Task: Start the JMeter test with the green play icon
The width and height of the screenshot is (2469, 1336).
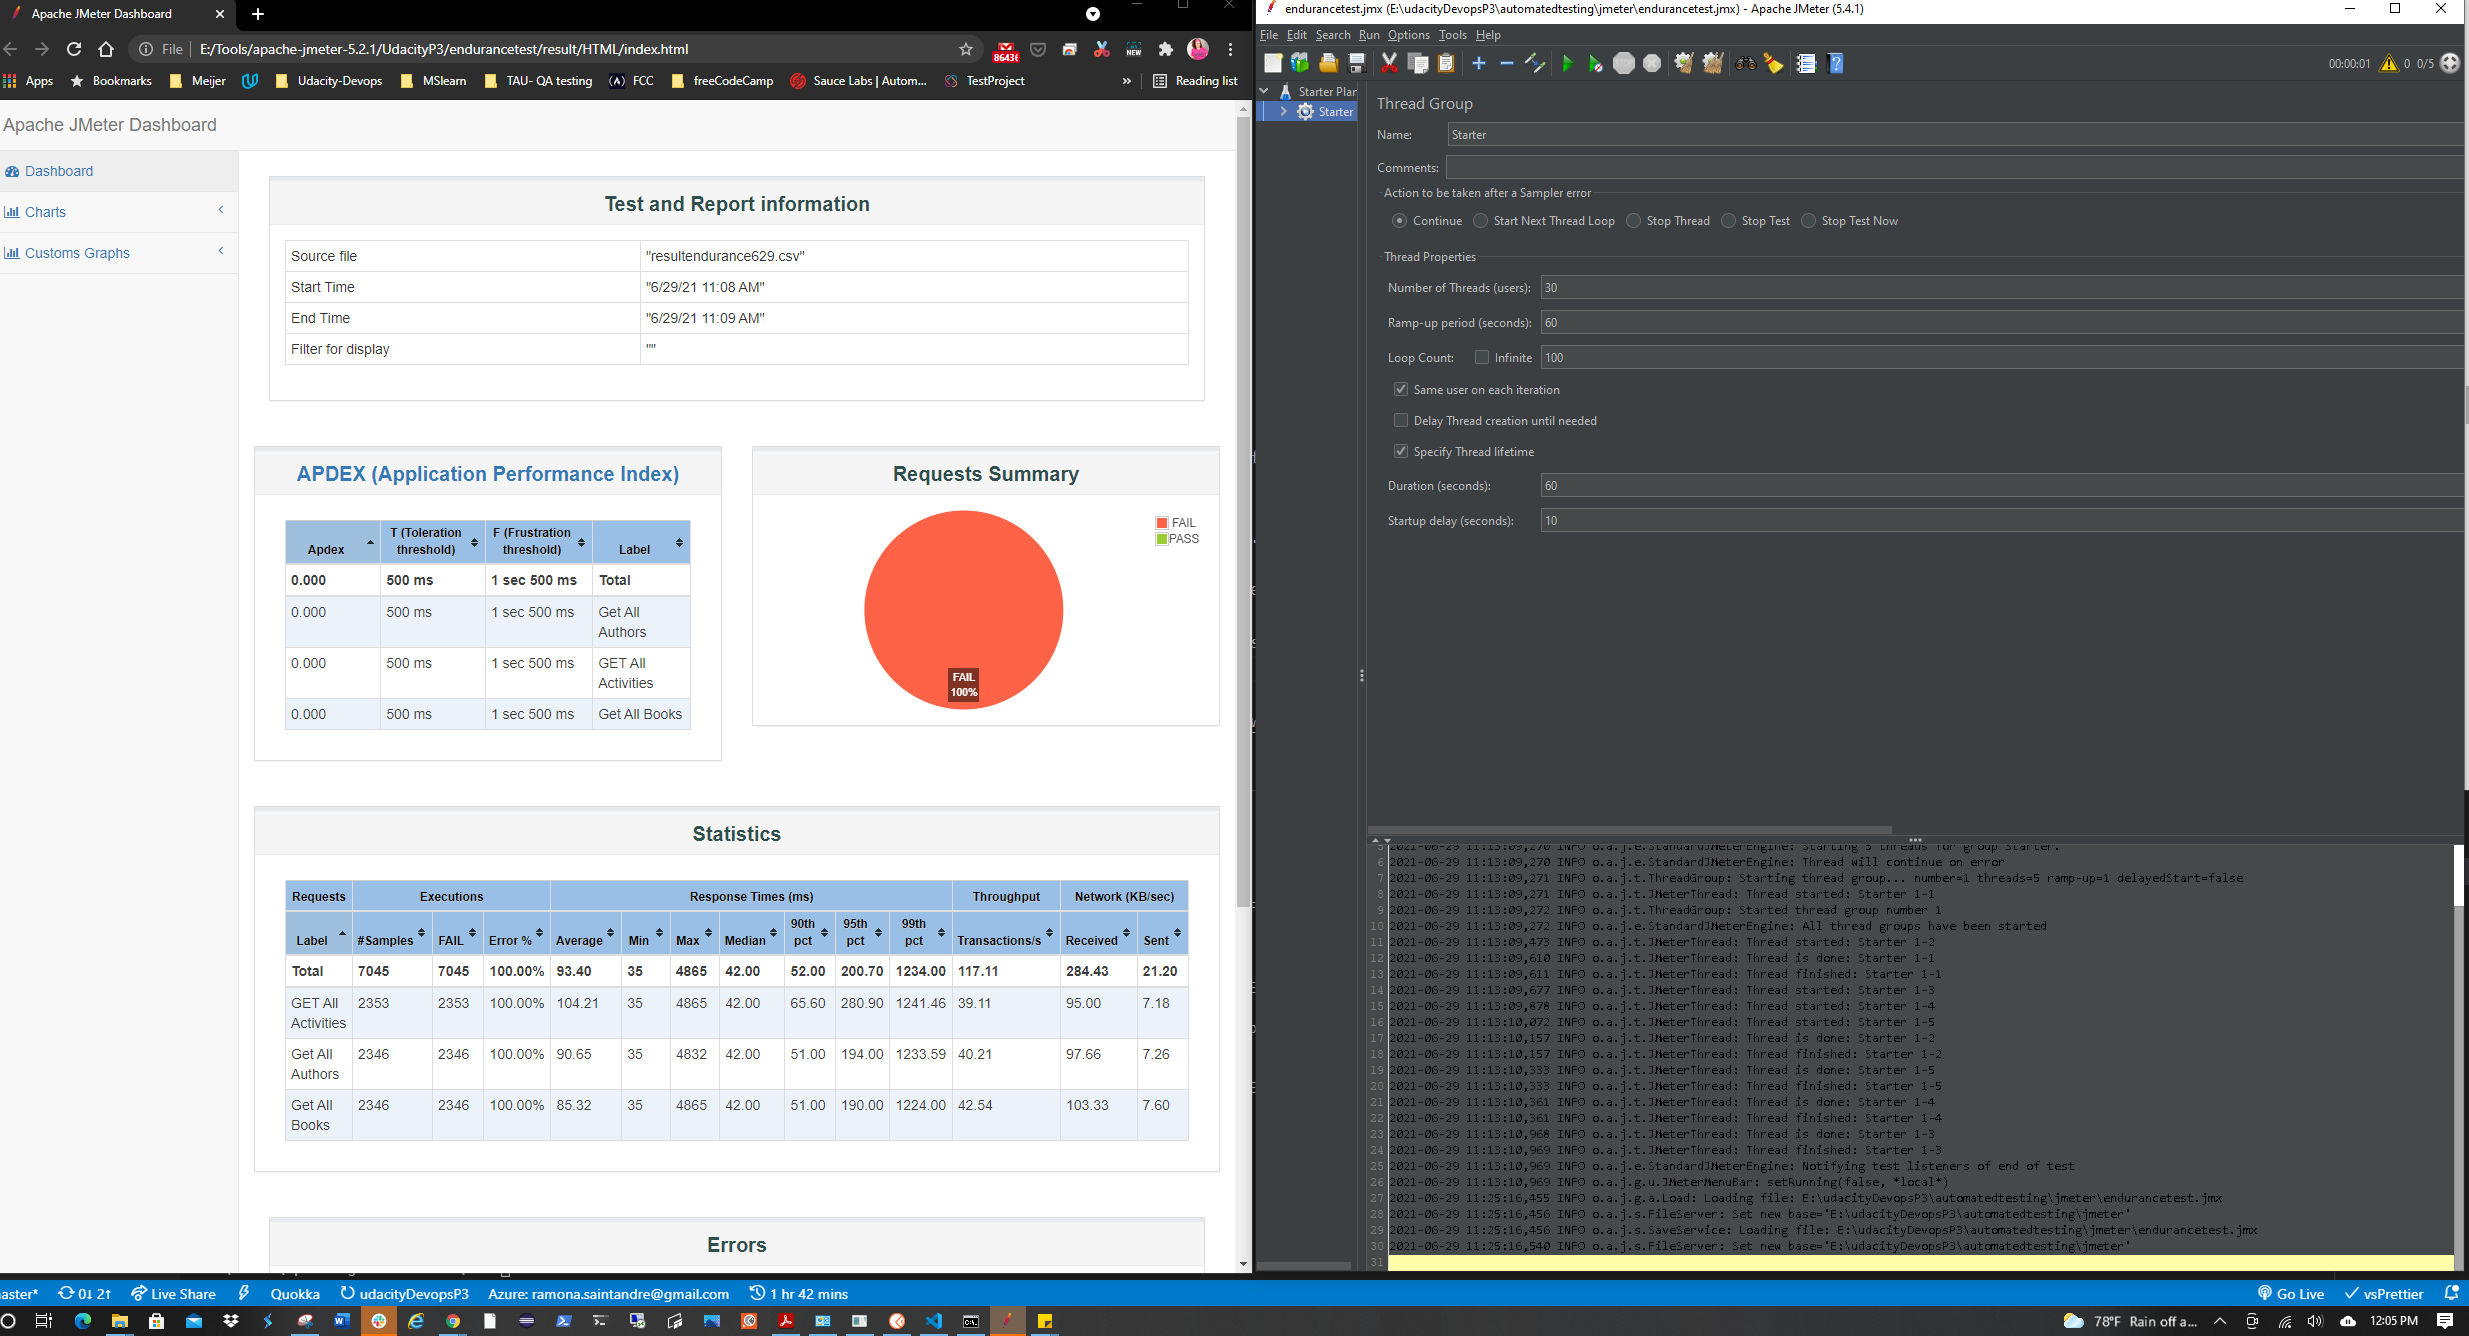Action: pos(1568,63)
